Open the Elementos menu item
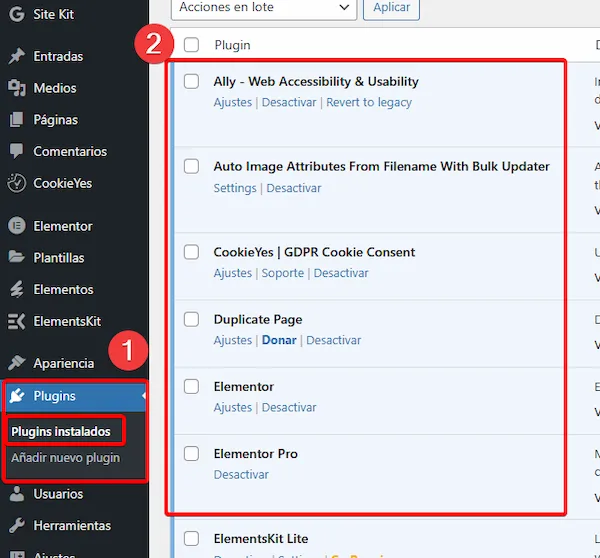Viewport: 600px width, 558px height. (x=63, y=289)
